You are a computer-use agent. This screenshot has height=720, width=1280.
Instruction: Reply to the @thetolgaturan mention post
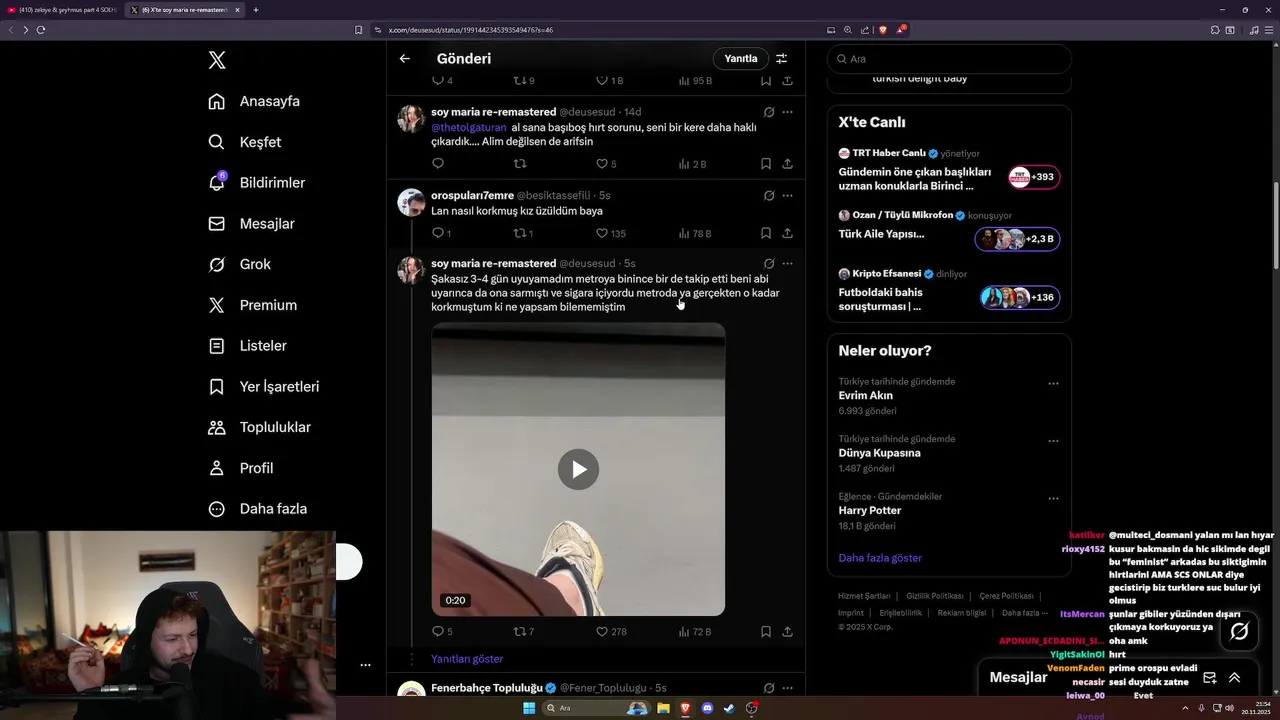438,164
